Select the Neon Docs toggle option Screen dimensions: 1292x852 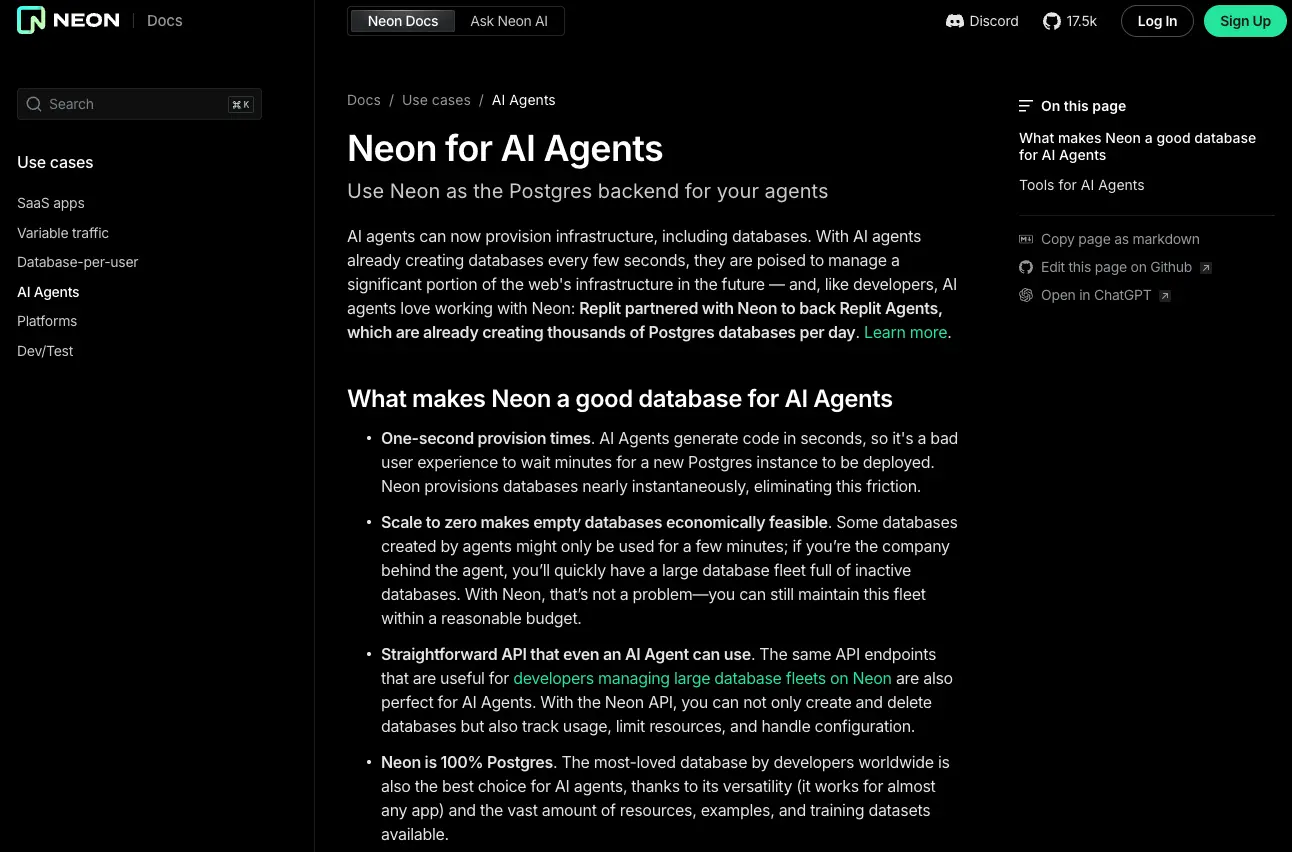point(402,20)
